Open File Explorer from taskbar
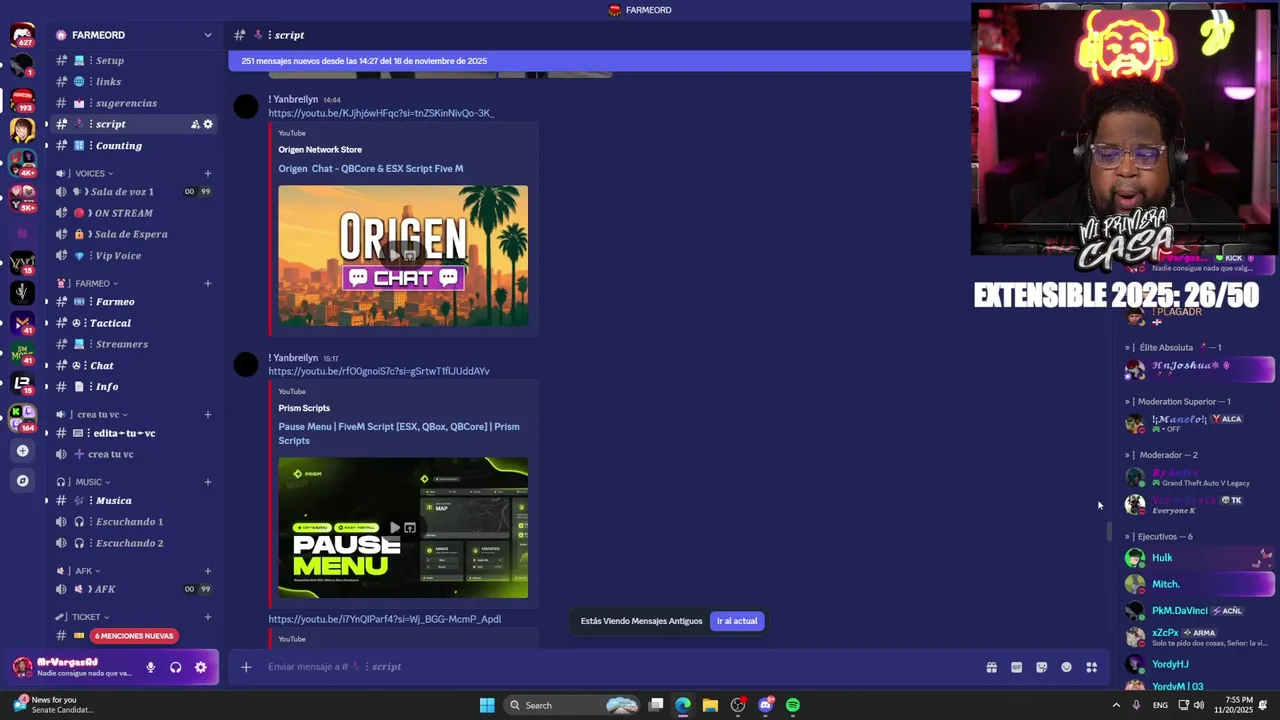 pos(710,705)
